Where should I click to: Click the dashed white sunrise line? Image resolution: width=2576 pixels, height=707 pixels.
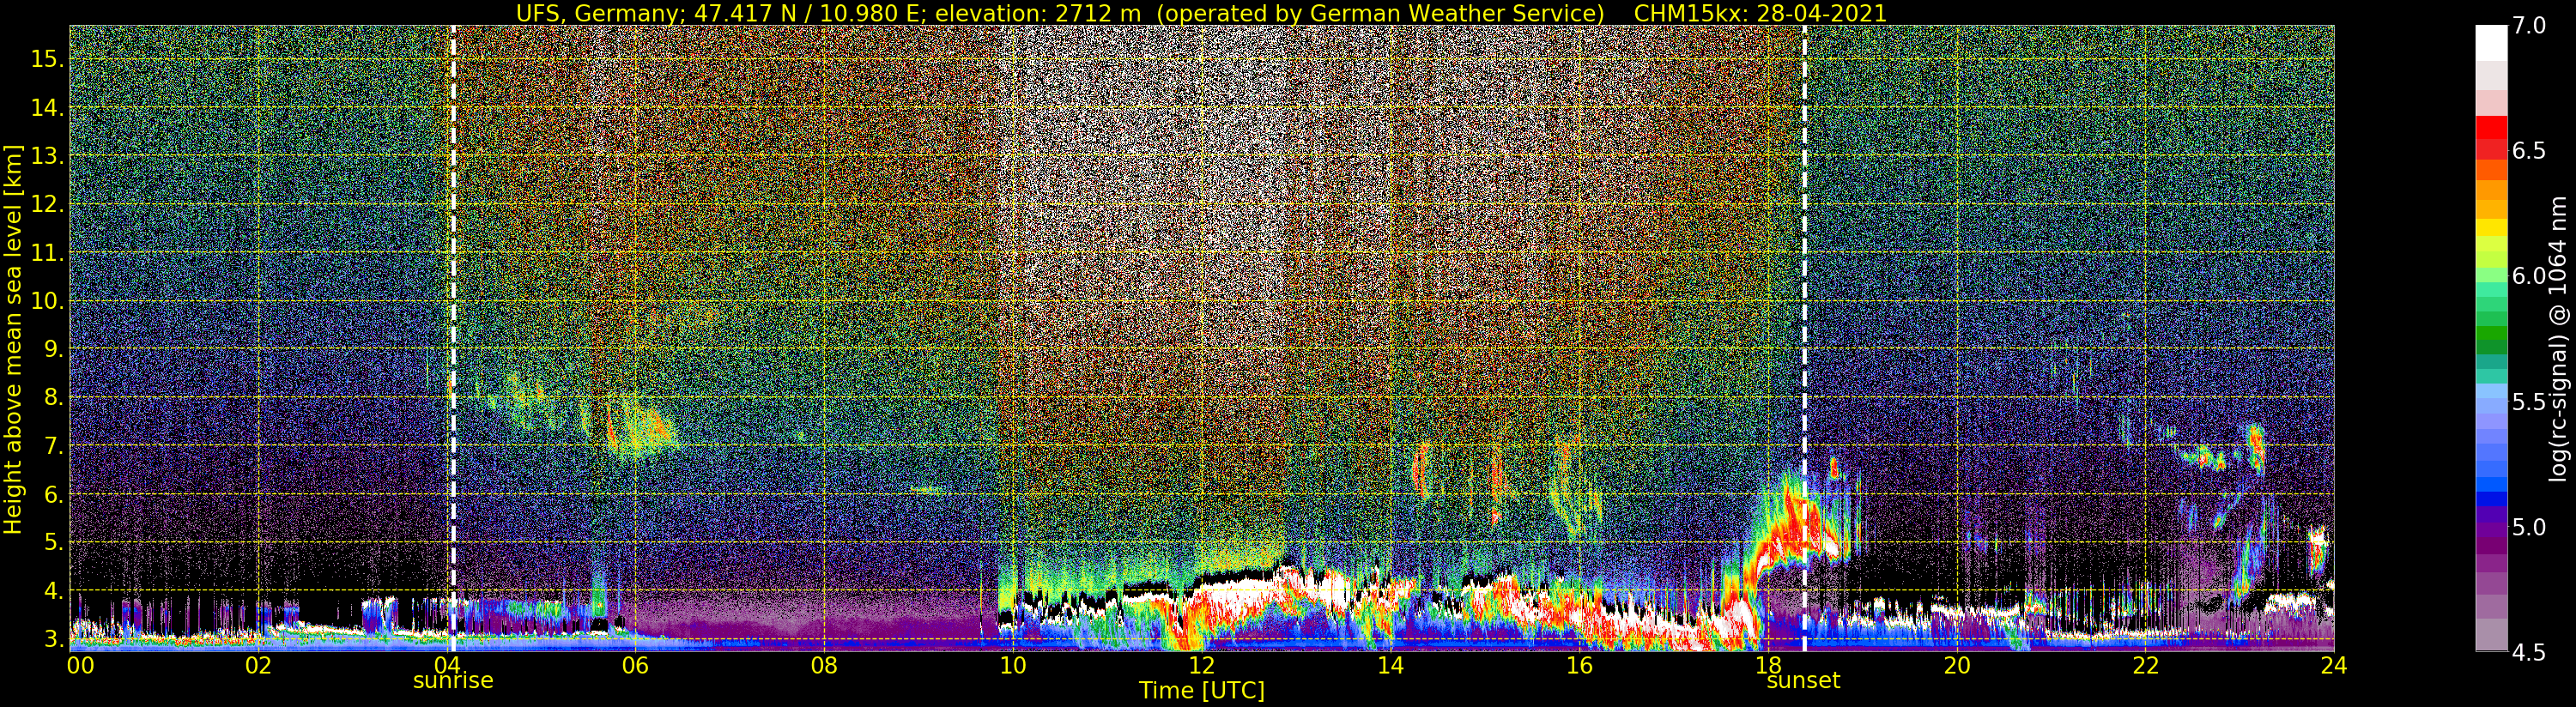point(453,338)
